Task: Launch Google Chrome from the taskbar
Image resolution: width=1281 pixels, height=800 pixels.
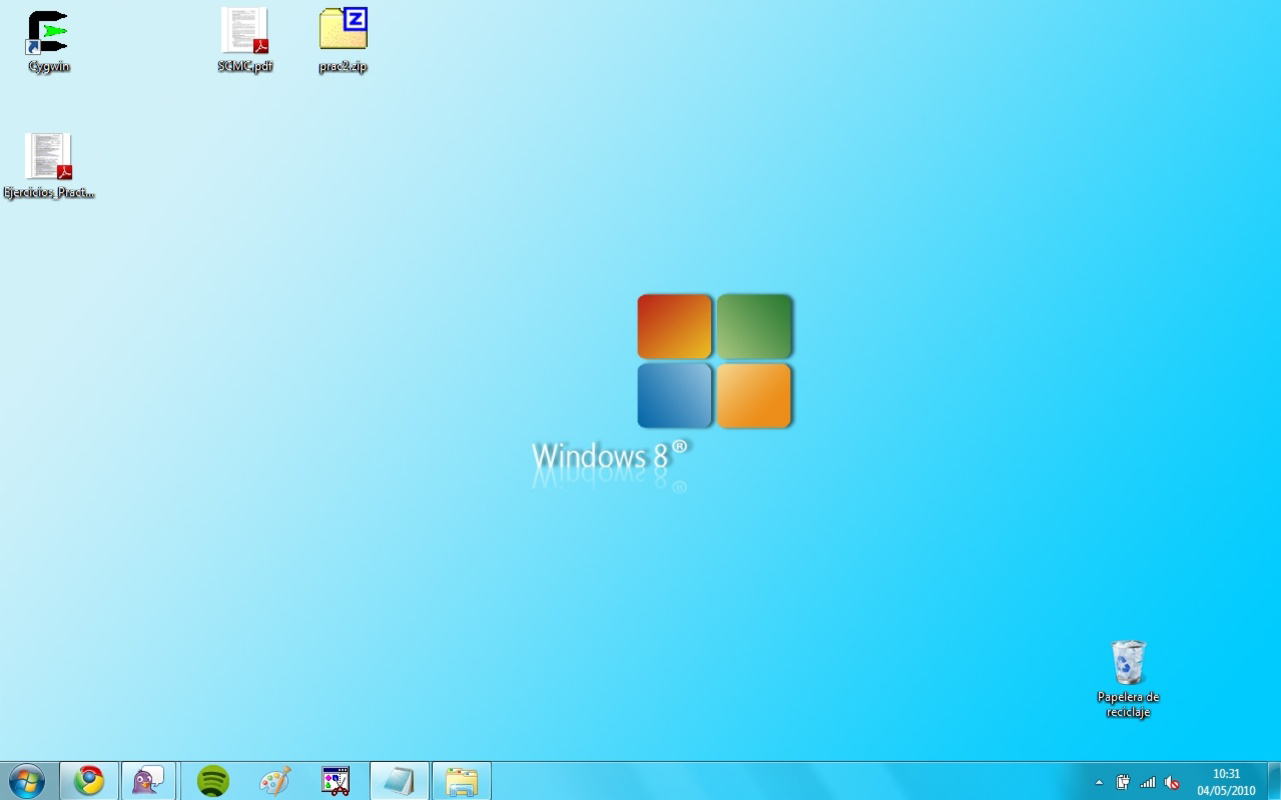Action: (88, 780)
